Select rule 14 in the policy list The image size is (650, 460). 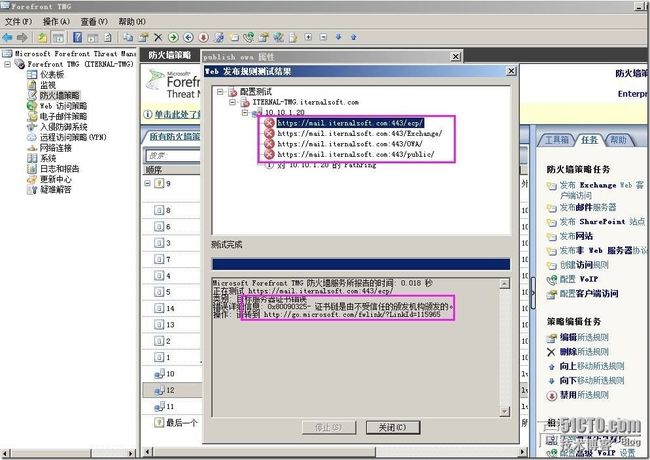pyautogui.click(x=170, y=308)
